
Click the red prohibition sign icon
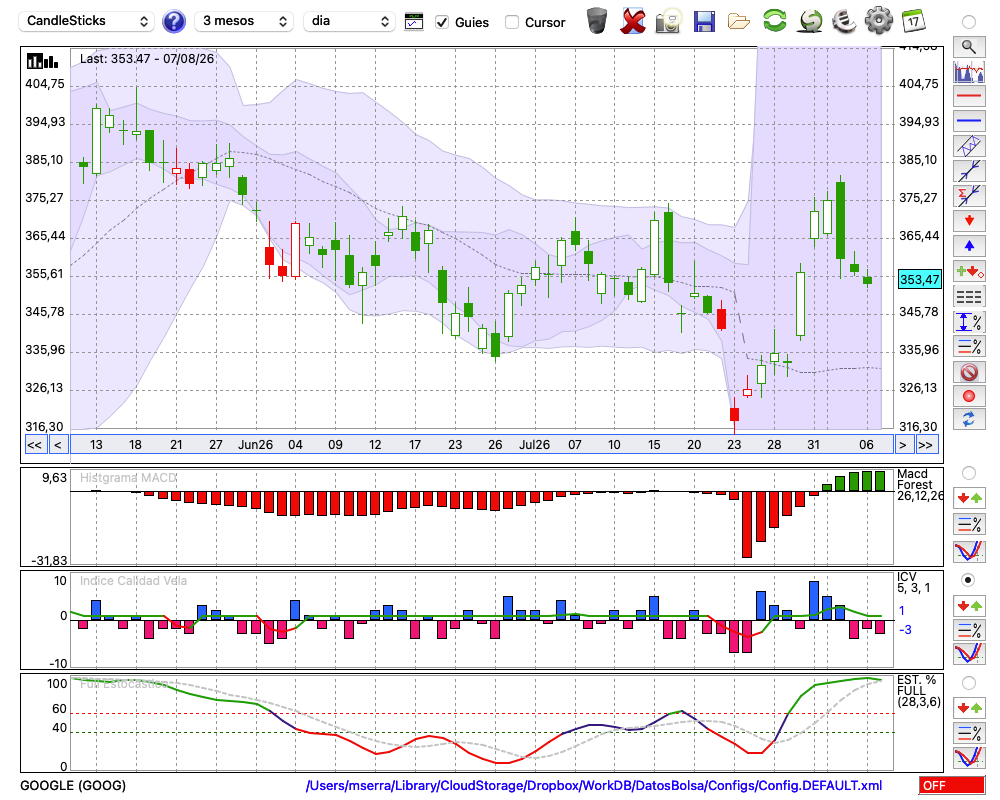pyautogui.click(x=969, y=371)
